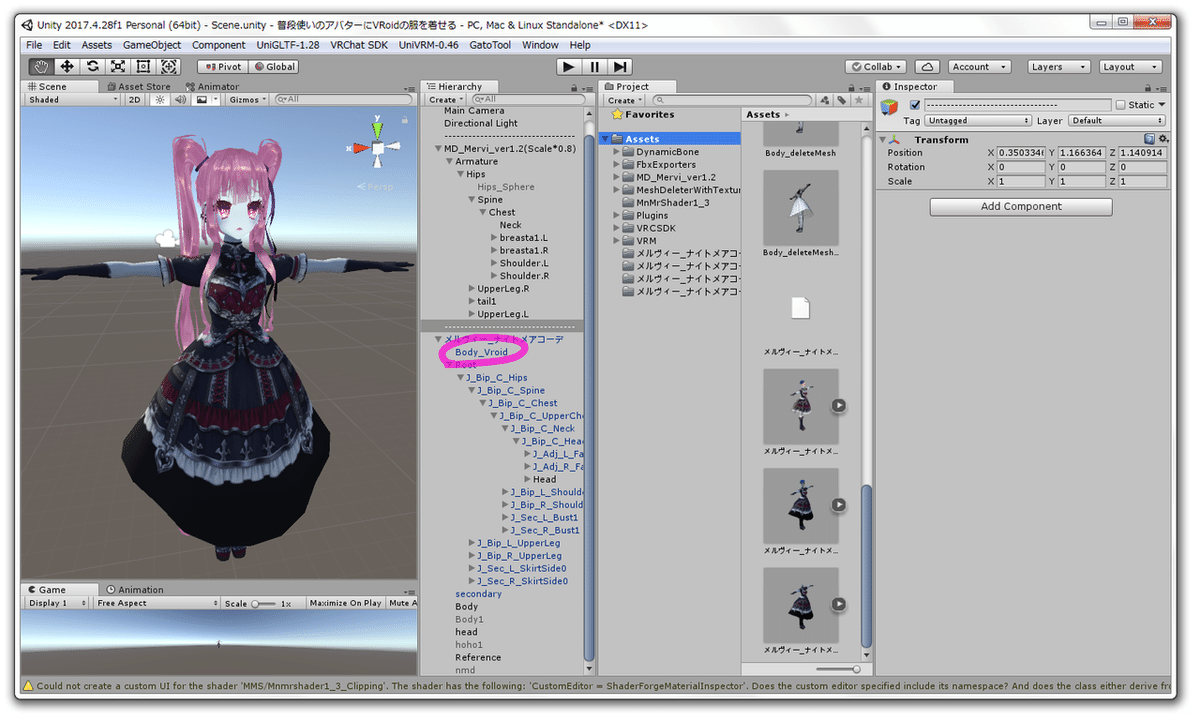Switch to the Asset Store tab
1200x721 pixels.
point(138,86)
